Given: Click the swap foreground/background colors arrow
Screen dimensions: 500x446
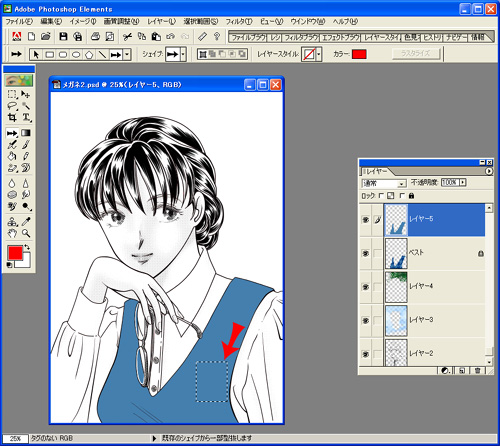Looking at the screenshot, I should tap(27, 247).
